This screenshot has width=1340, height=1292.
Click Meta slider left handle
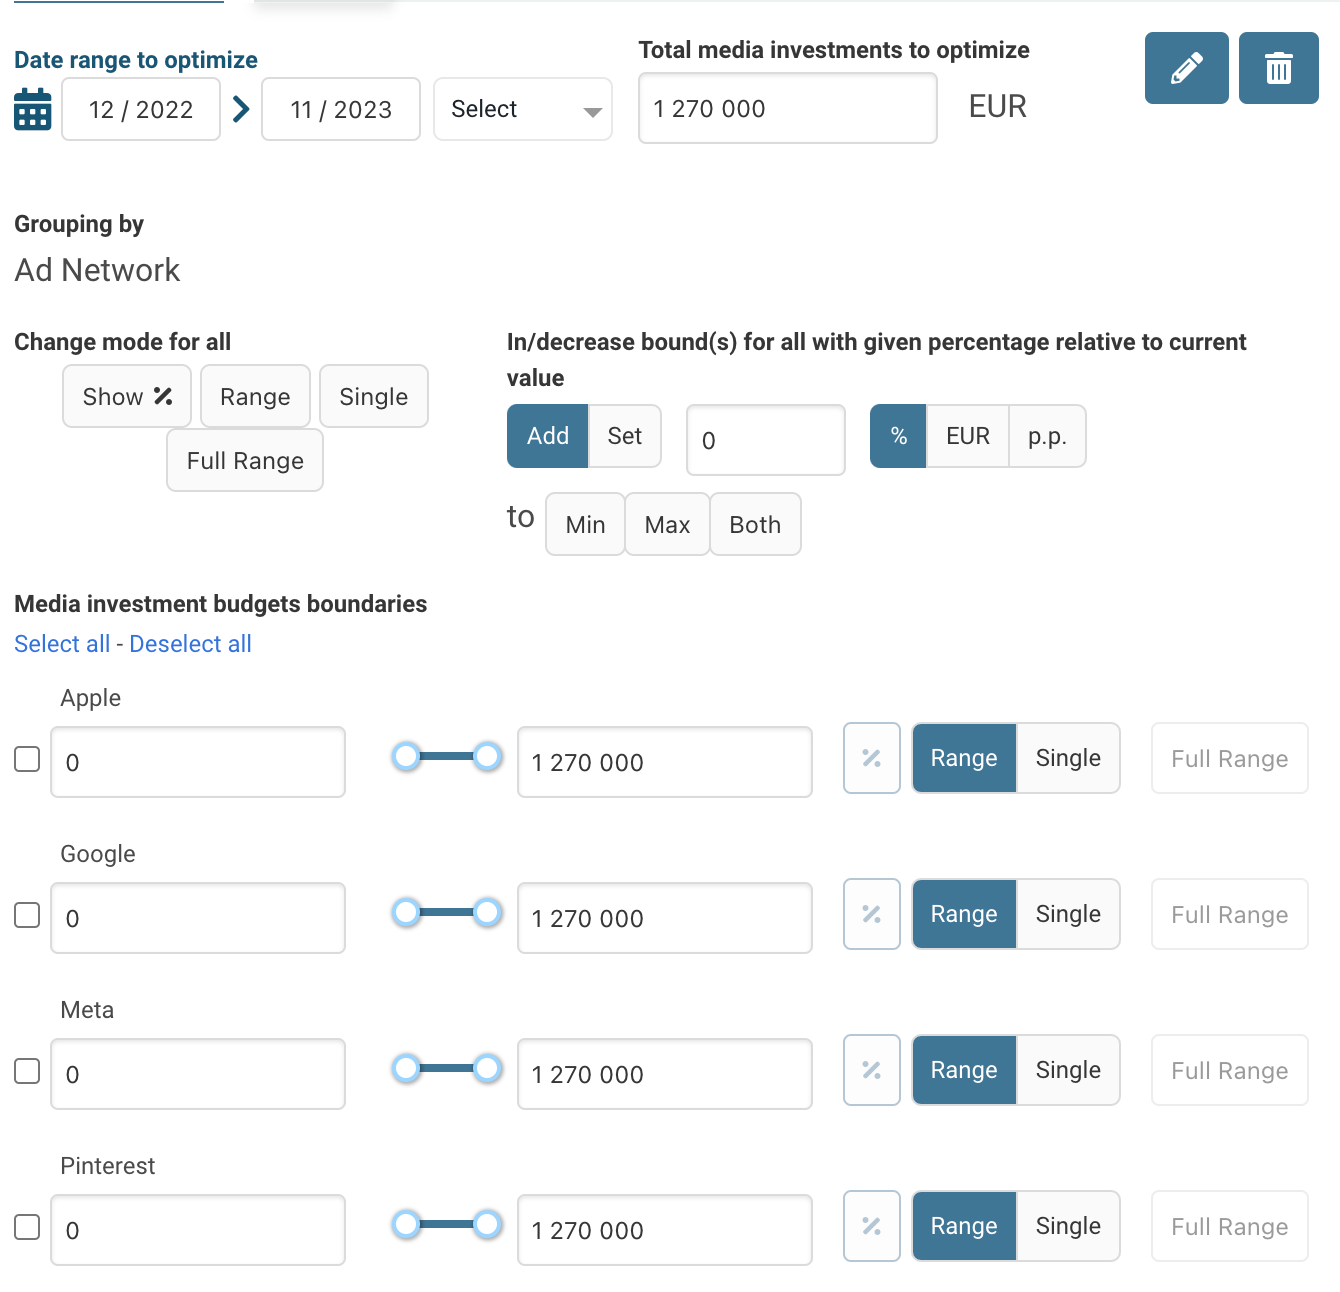406,1068
